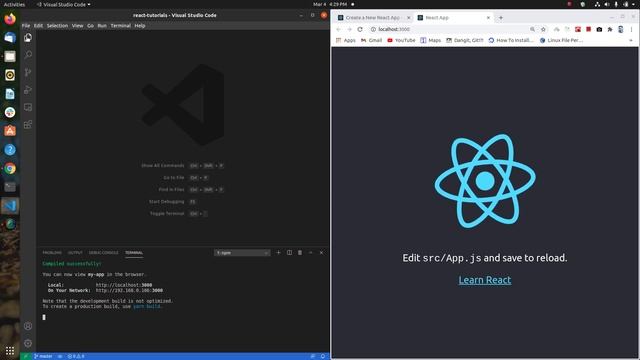
Task: Open the Maps bookmark
Action: click(x=431, y=40)
